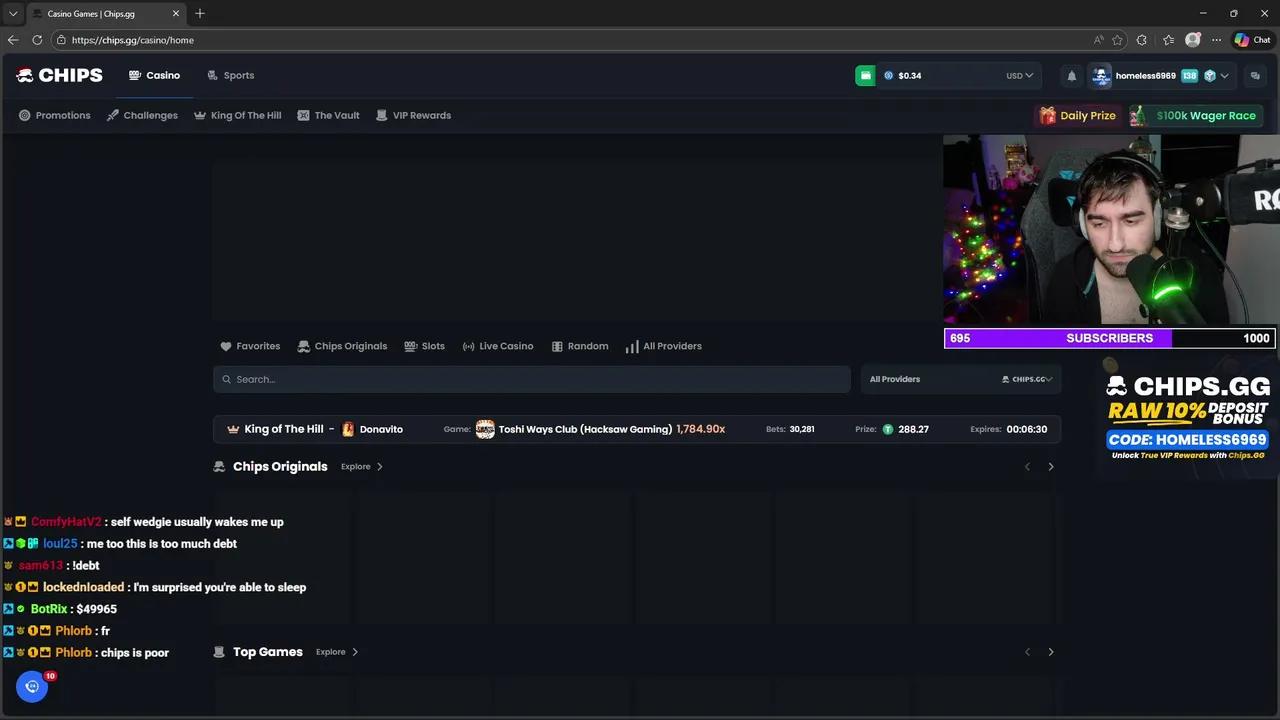Select the Live Casino game filter
This screenshot has height=720, width=1280.
click(498, 346)
